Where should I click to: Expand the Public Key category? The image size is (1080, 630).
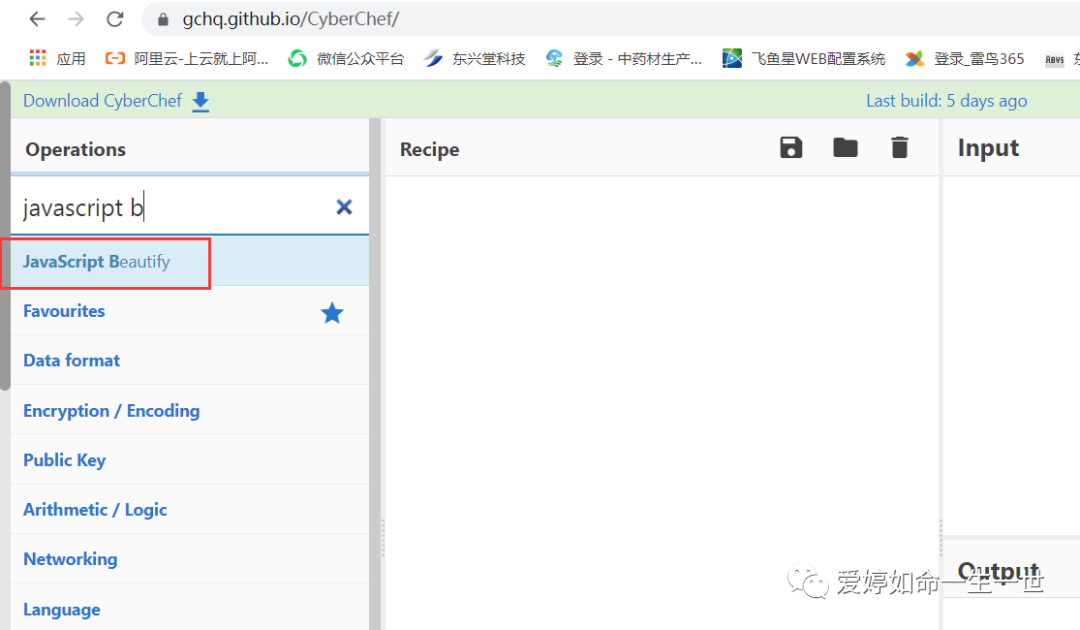[190, 460]
